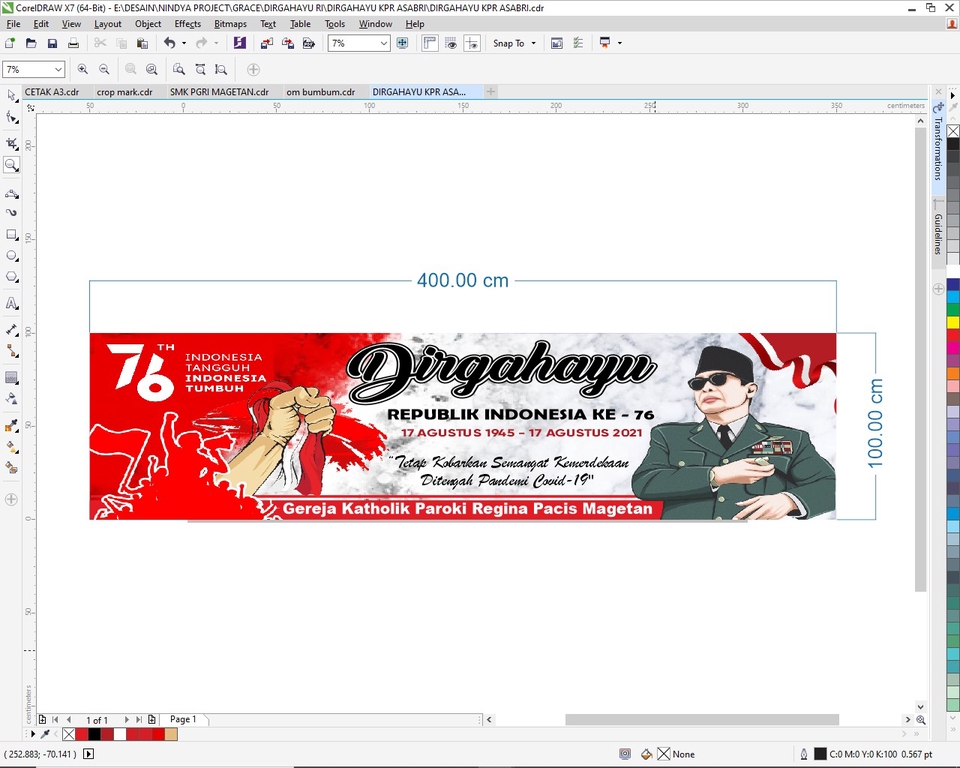Click the Undo arrow icon
This screenshot has width=960, height=768.
(x=170, y=43)
